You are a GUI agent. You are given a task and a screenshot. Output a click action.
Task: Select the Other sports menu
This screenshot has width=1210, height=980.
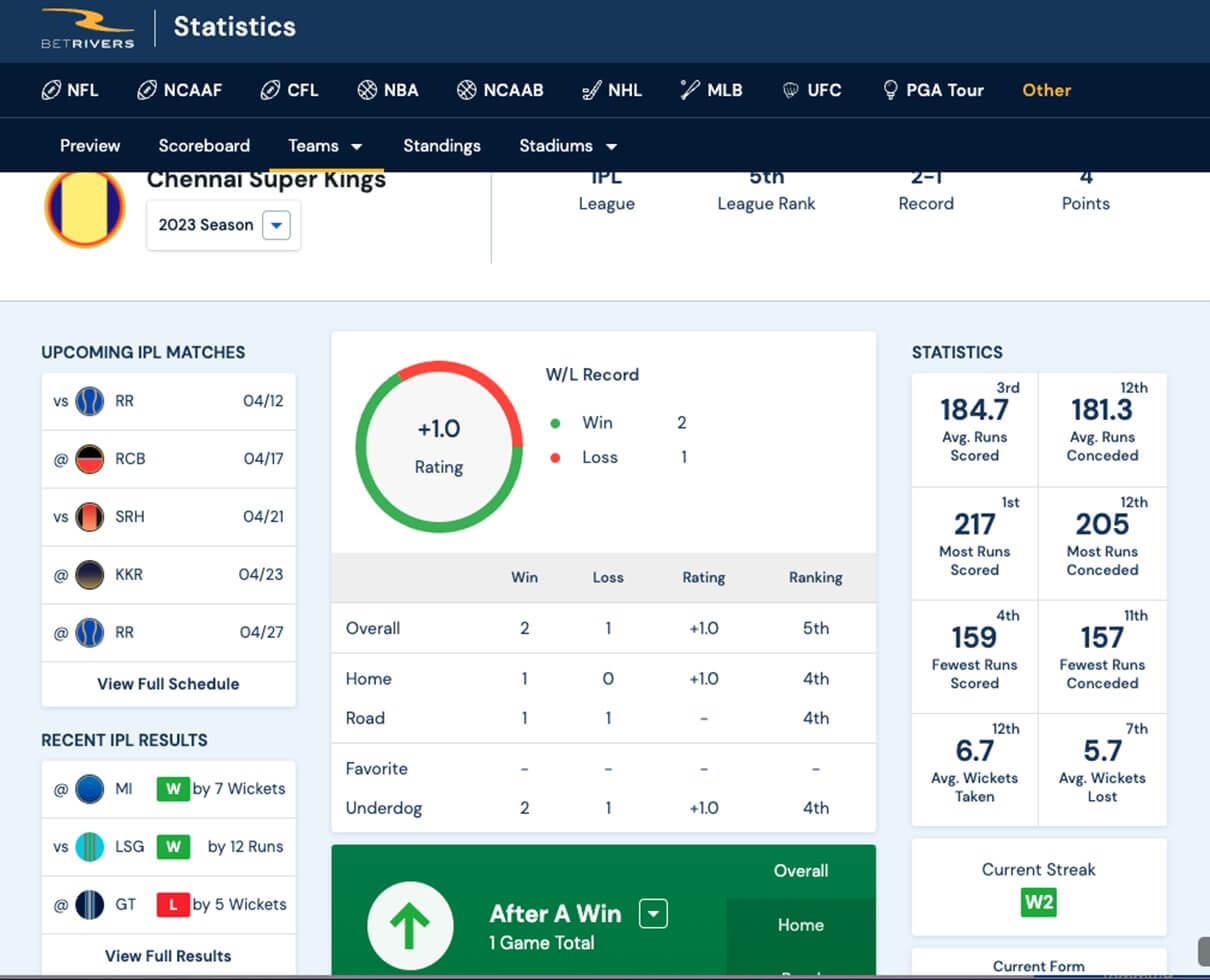click(1046, 90)
